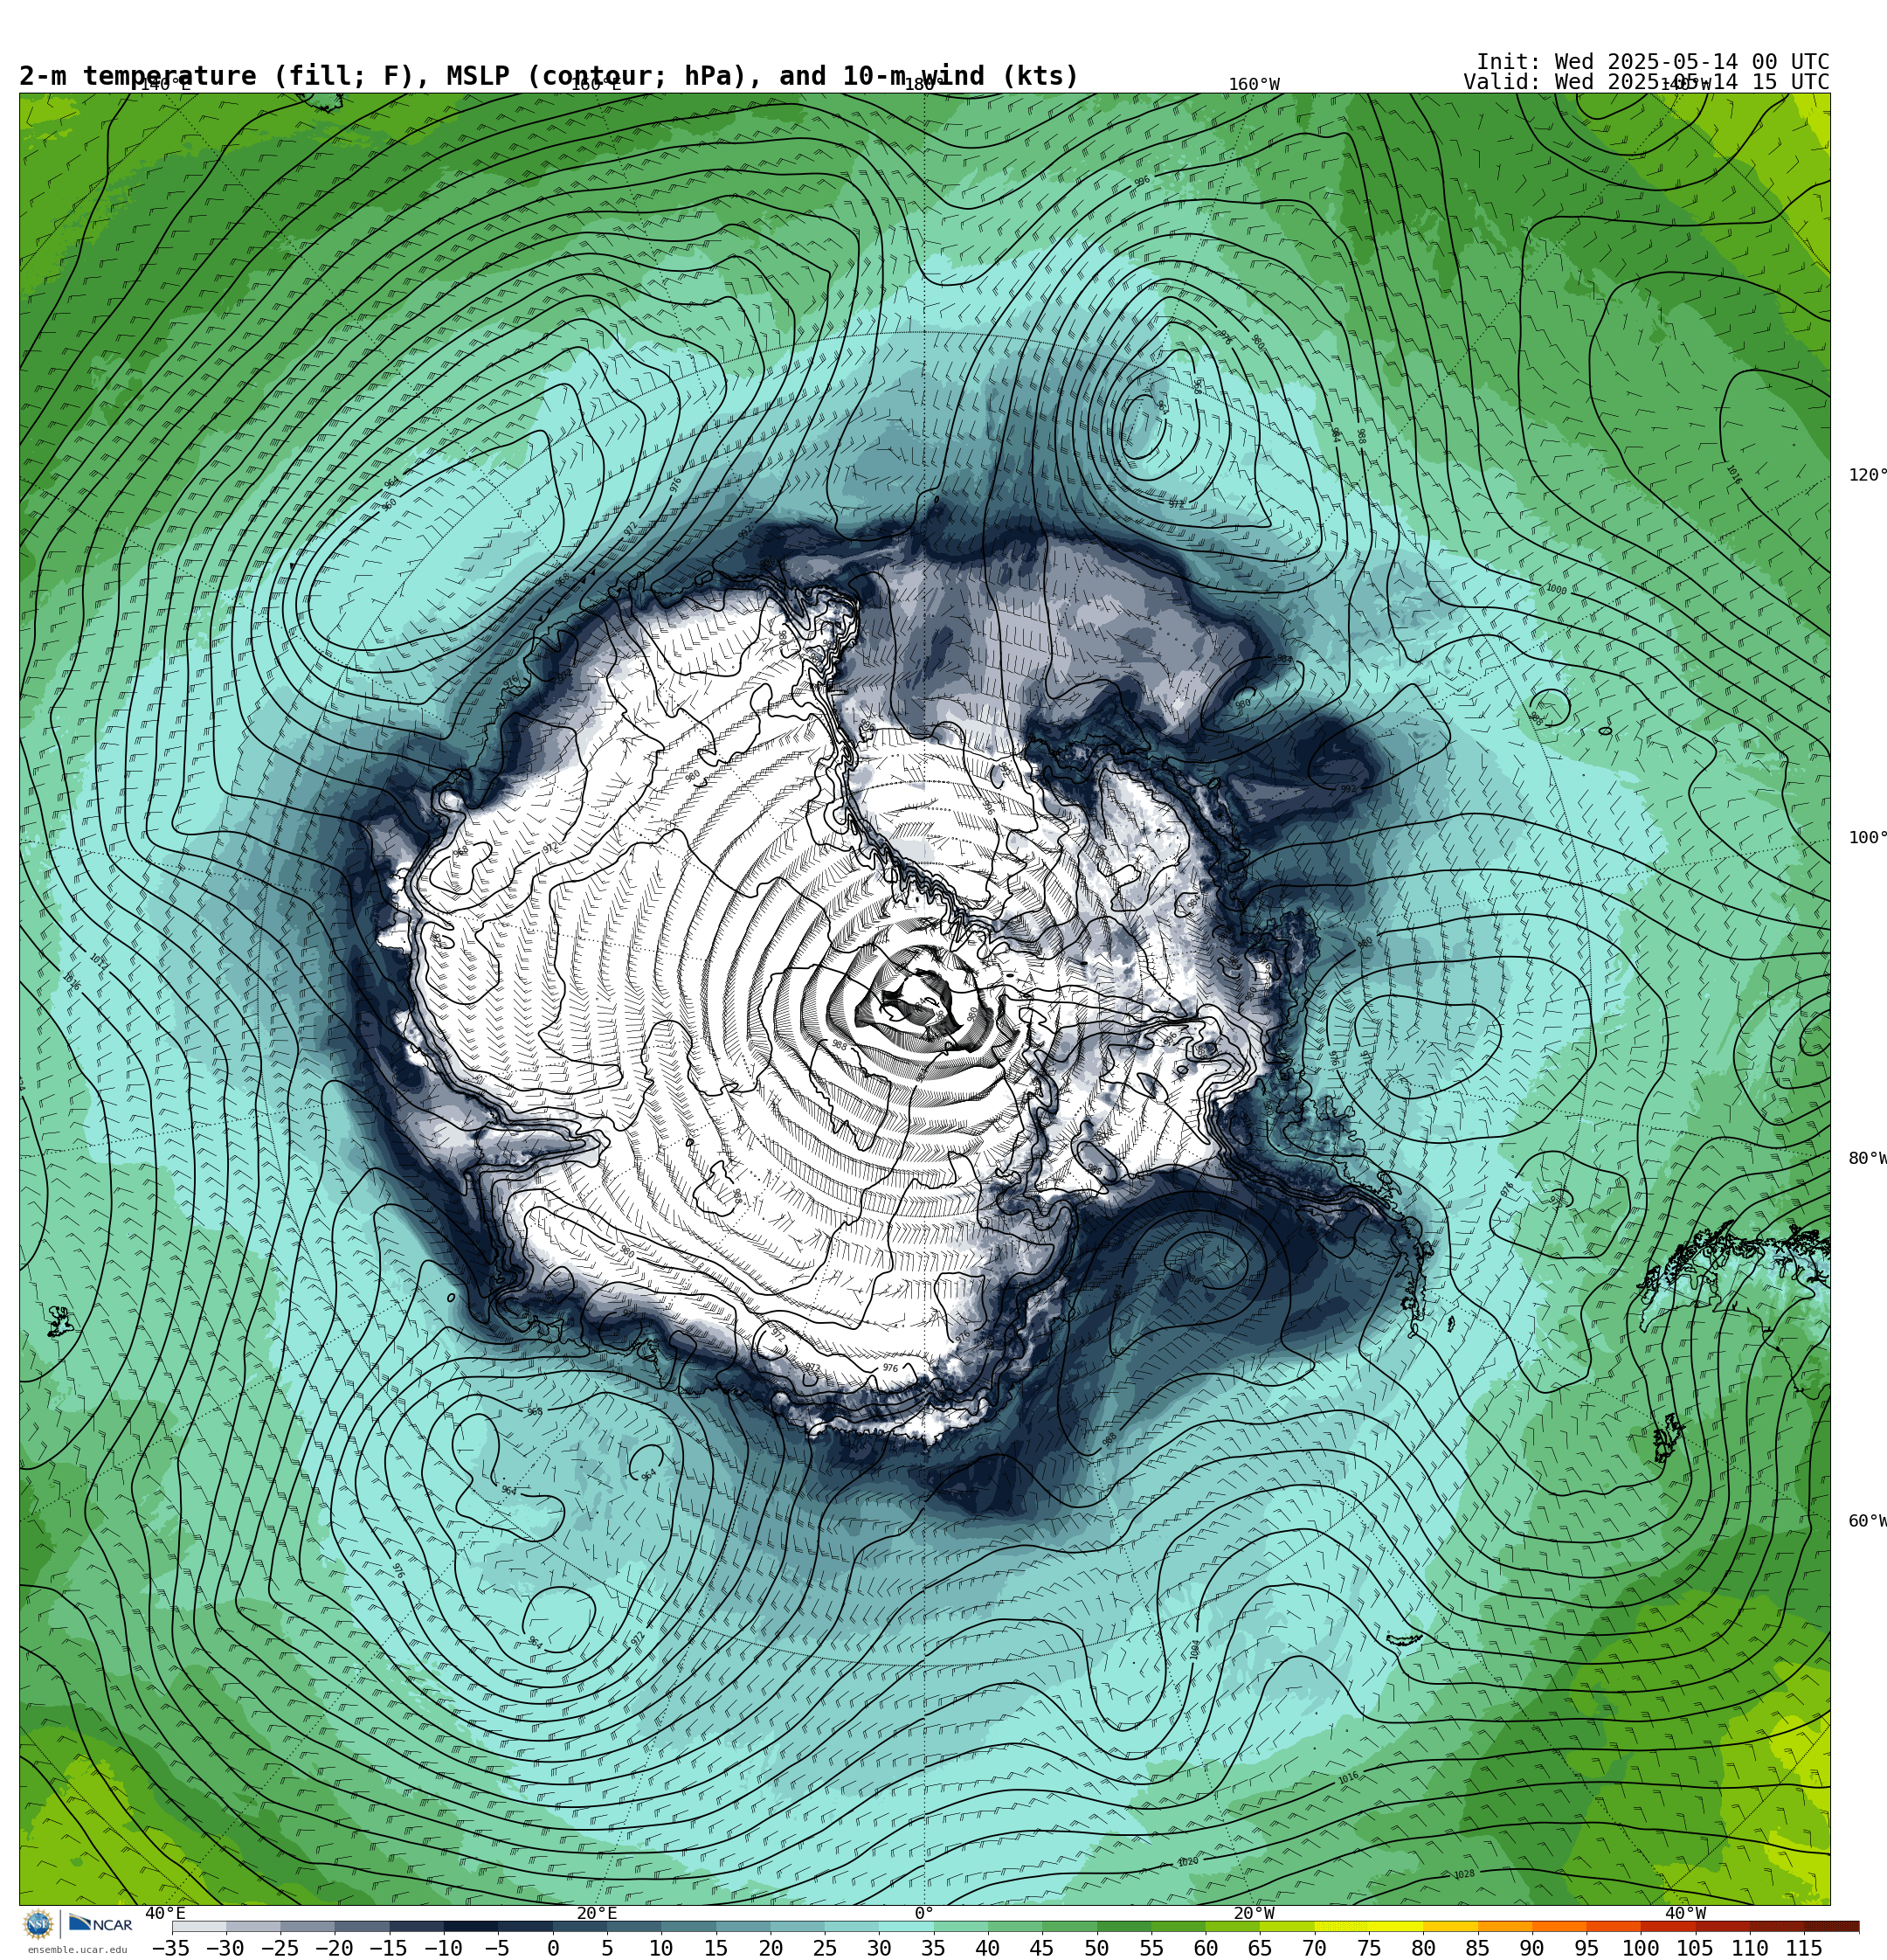Click the 100° longitude label on right edge
The height and width of the screenshot is (1960, 1887).
[1867, 838]
